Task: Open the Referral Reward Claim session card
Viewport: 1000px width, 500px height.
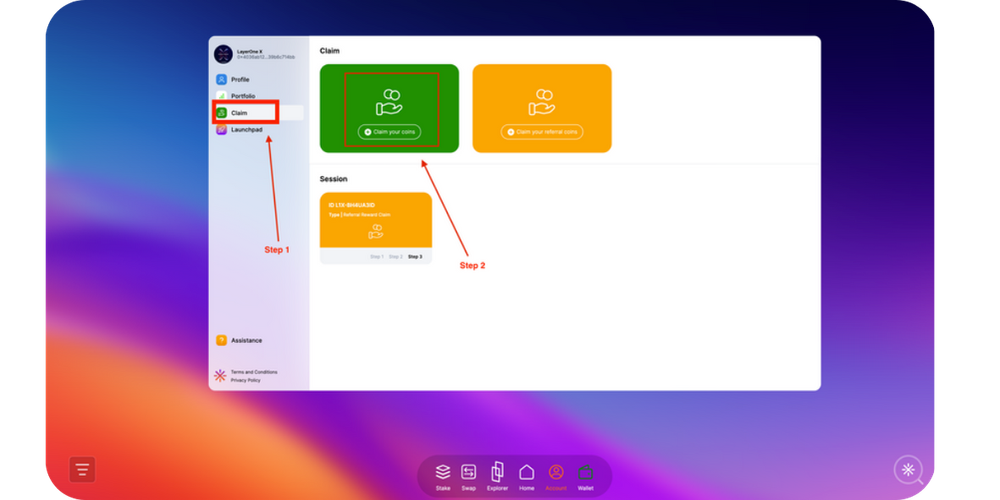Action: tap(376, 221)
